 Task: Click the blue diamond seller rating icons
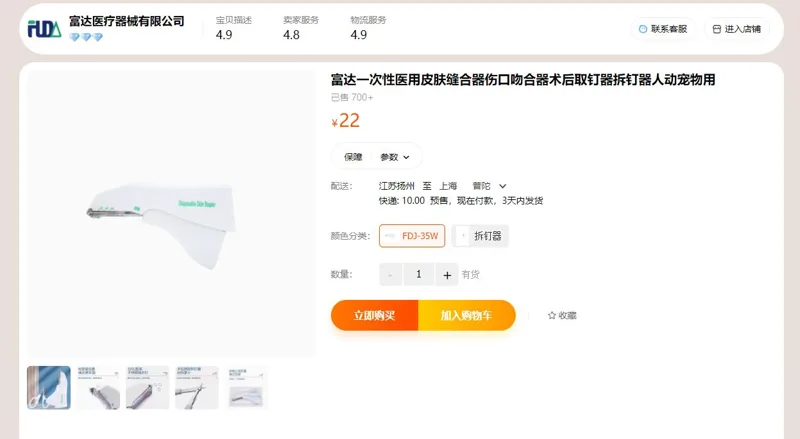pyautogui.click(x=86, y=37)
